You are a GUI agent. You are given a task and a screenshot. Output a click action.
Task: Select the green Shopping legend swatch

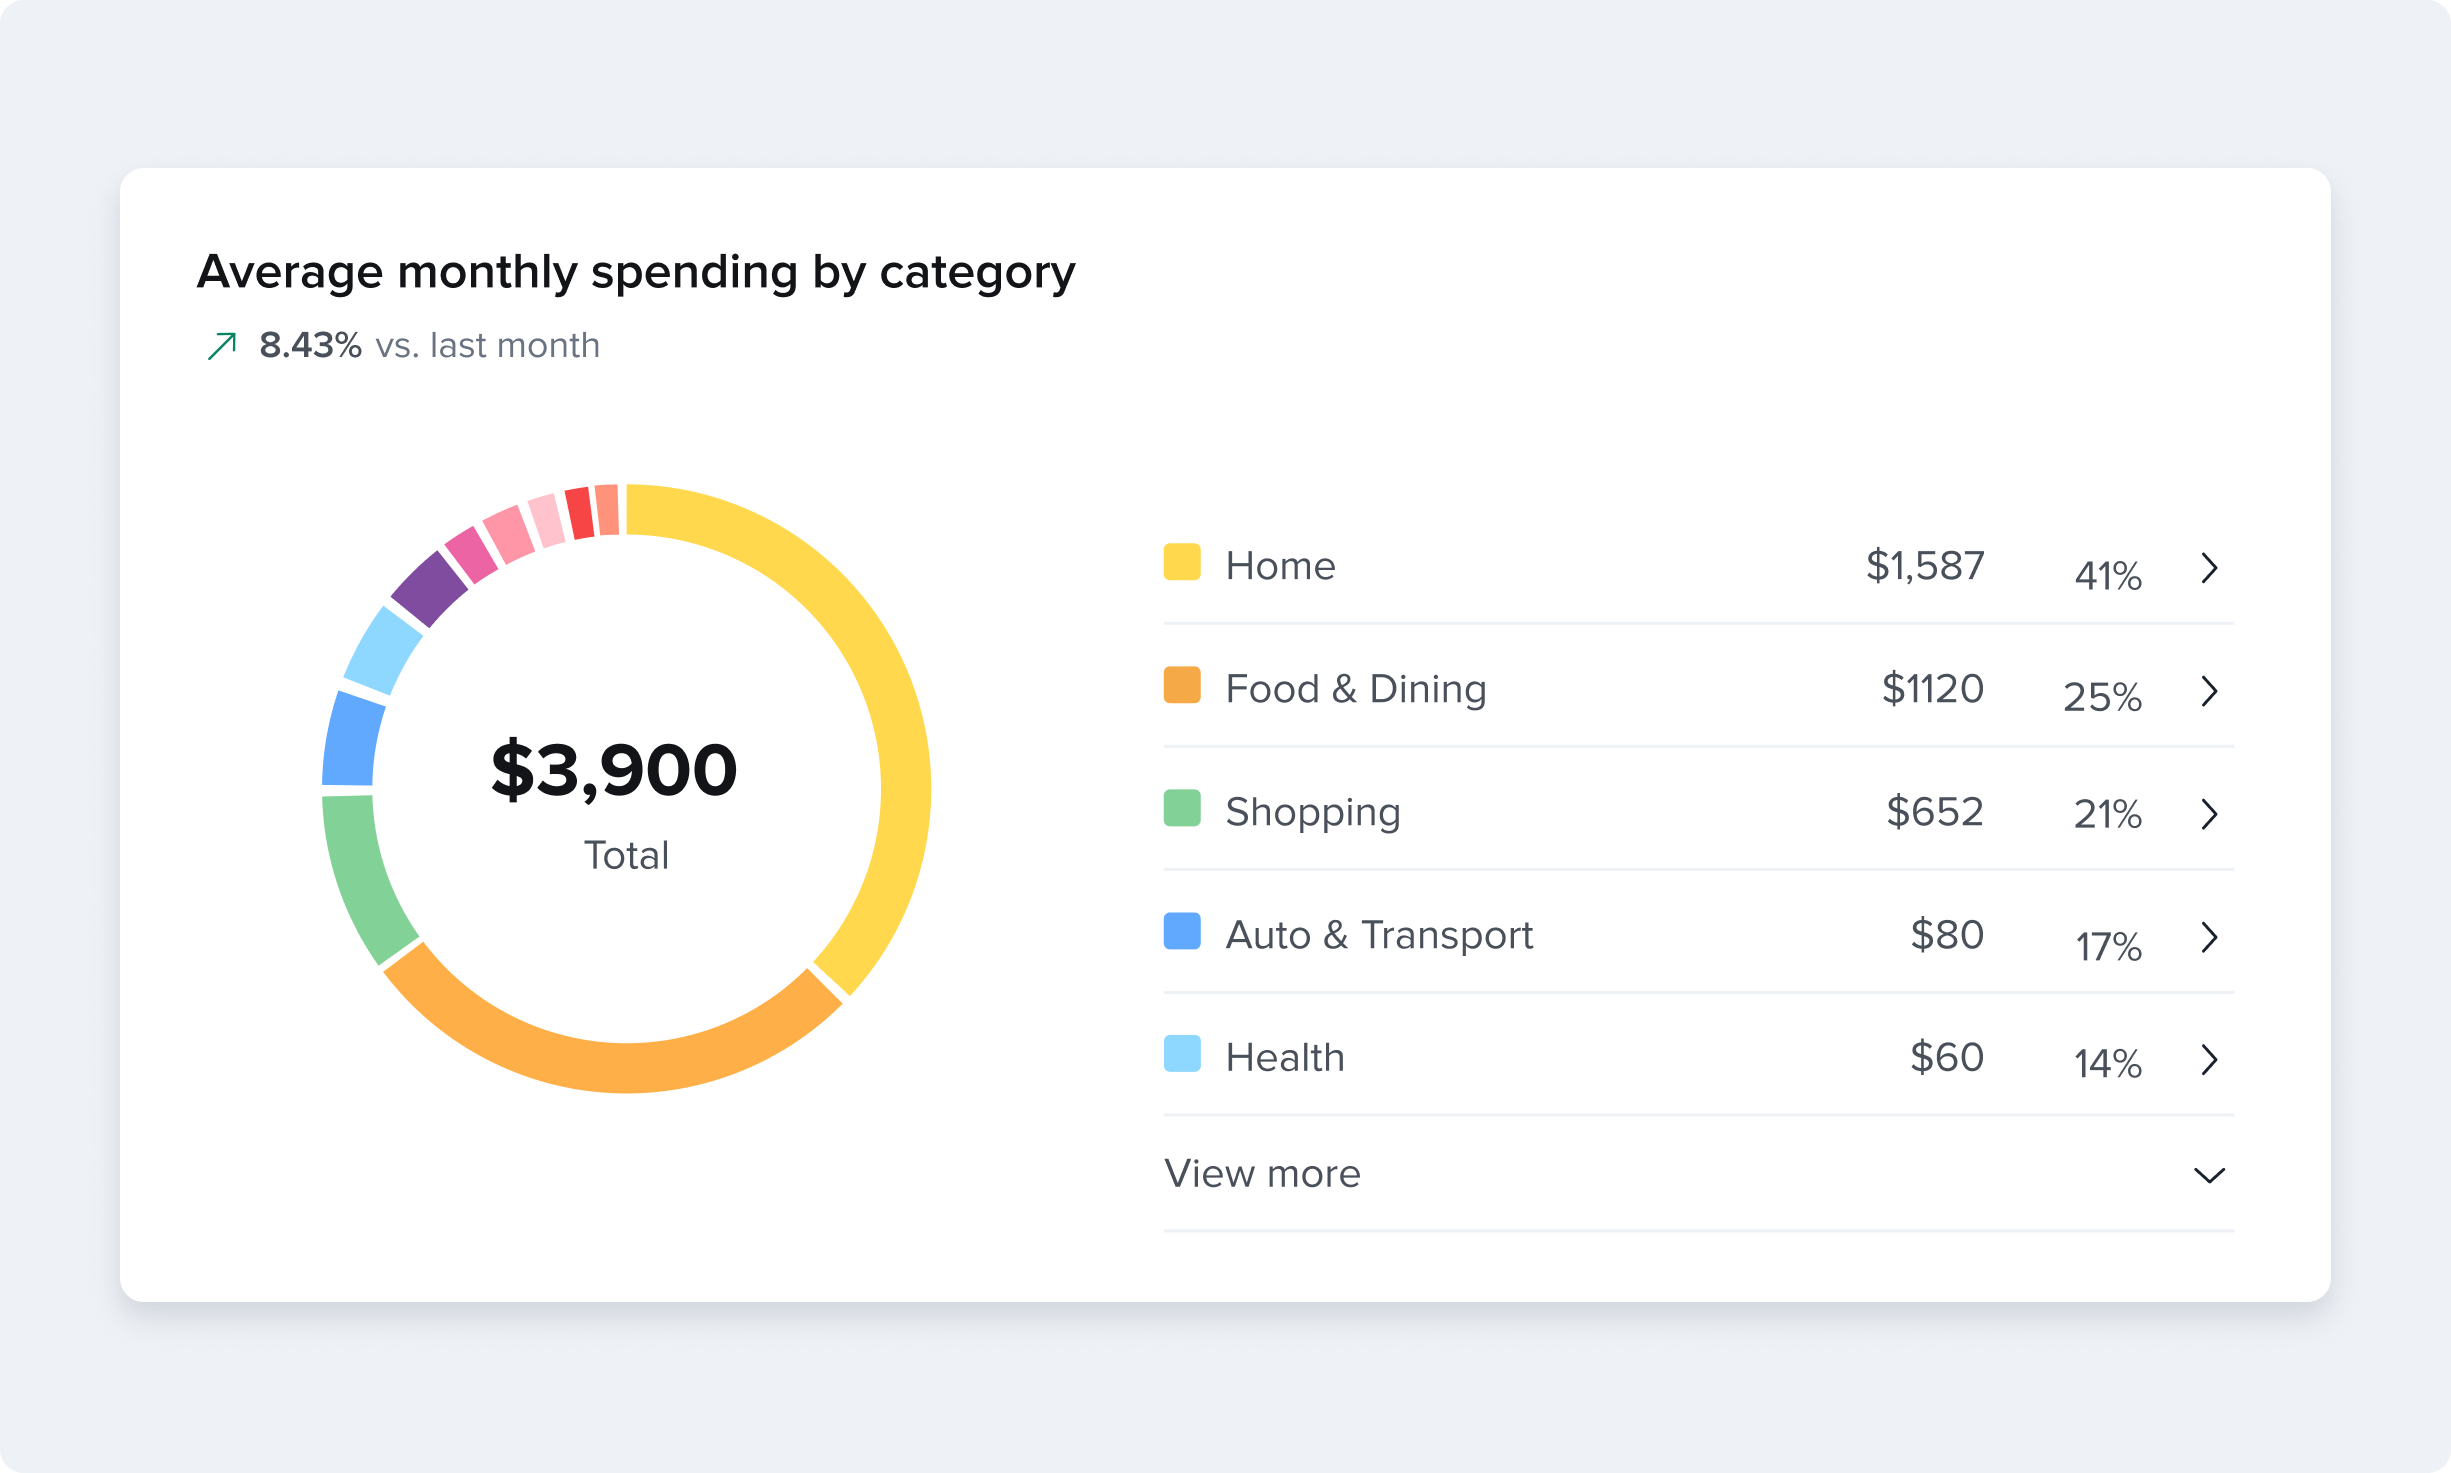click(1182, 808)
